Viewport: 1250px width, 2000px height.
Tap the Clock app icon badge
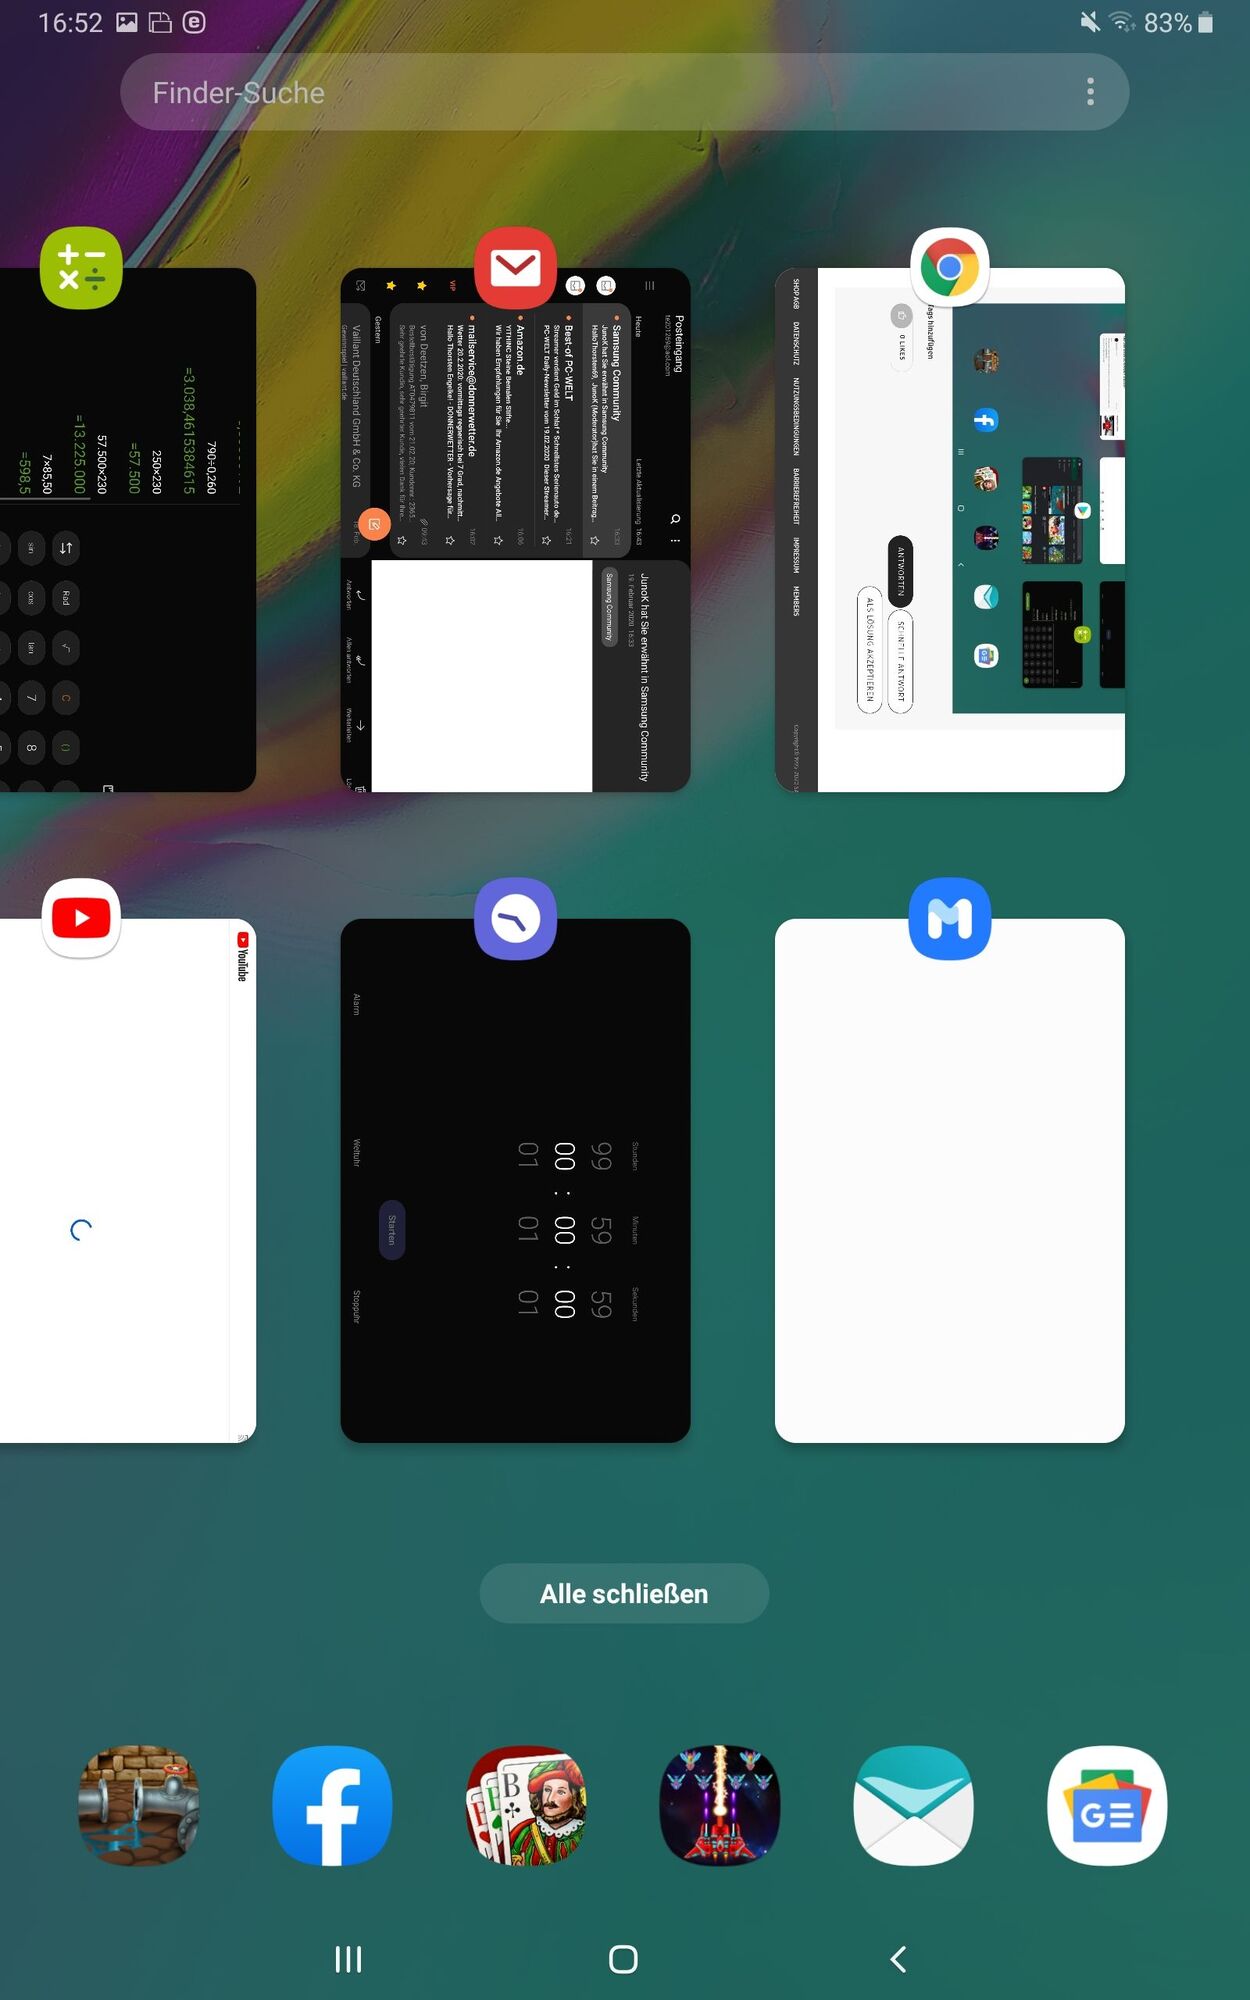coord(515,918)
